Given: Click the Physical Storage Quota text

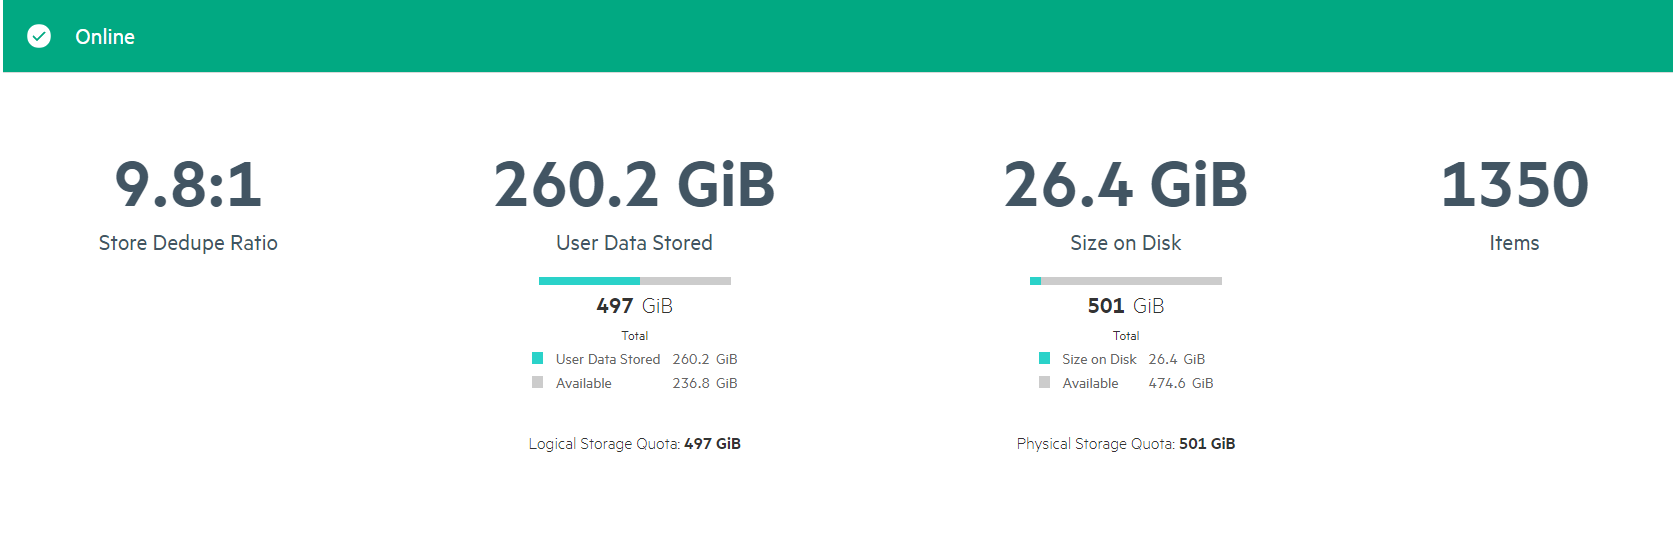Looking at the screenshot, I should tap(1125, 444).
